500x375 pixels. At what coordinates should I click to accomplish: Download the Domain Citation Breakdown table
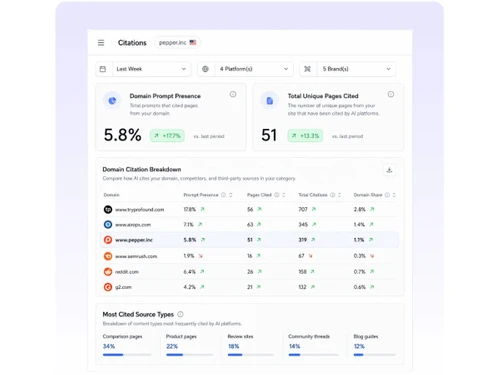[x=389, y=170]
